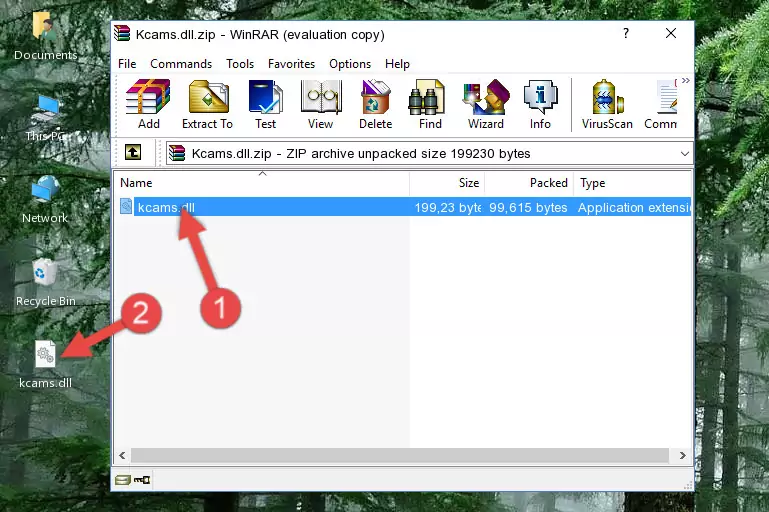This screenshot has width=769, height=512.
Task: Click the horizontal scrollbar left arrow
Action: coord(122,456)
